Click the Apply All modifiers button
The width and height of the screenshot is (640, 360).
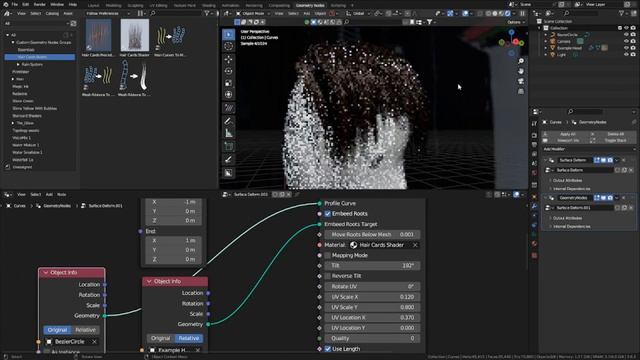(x=567, y=134)
